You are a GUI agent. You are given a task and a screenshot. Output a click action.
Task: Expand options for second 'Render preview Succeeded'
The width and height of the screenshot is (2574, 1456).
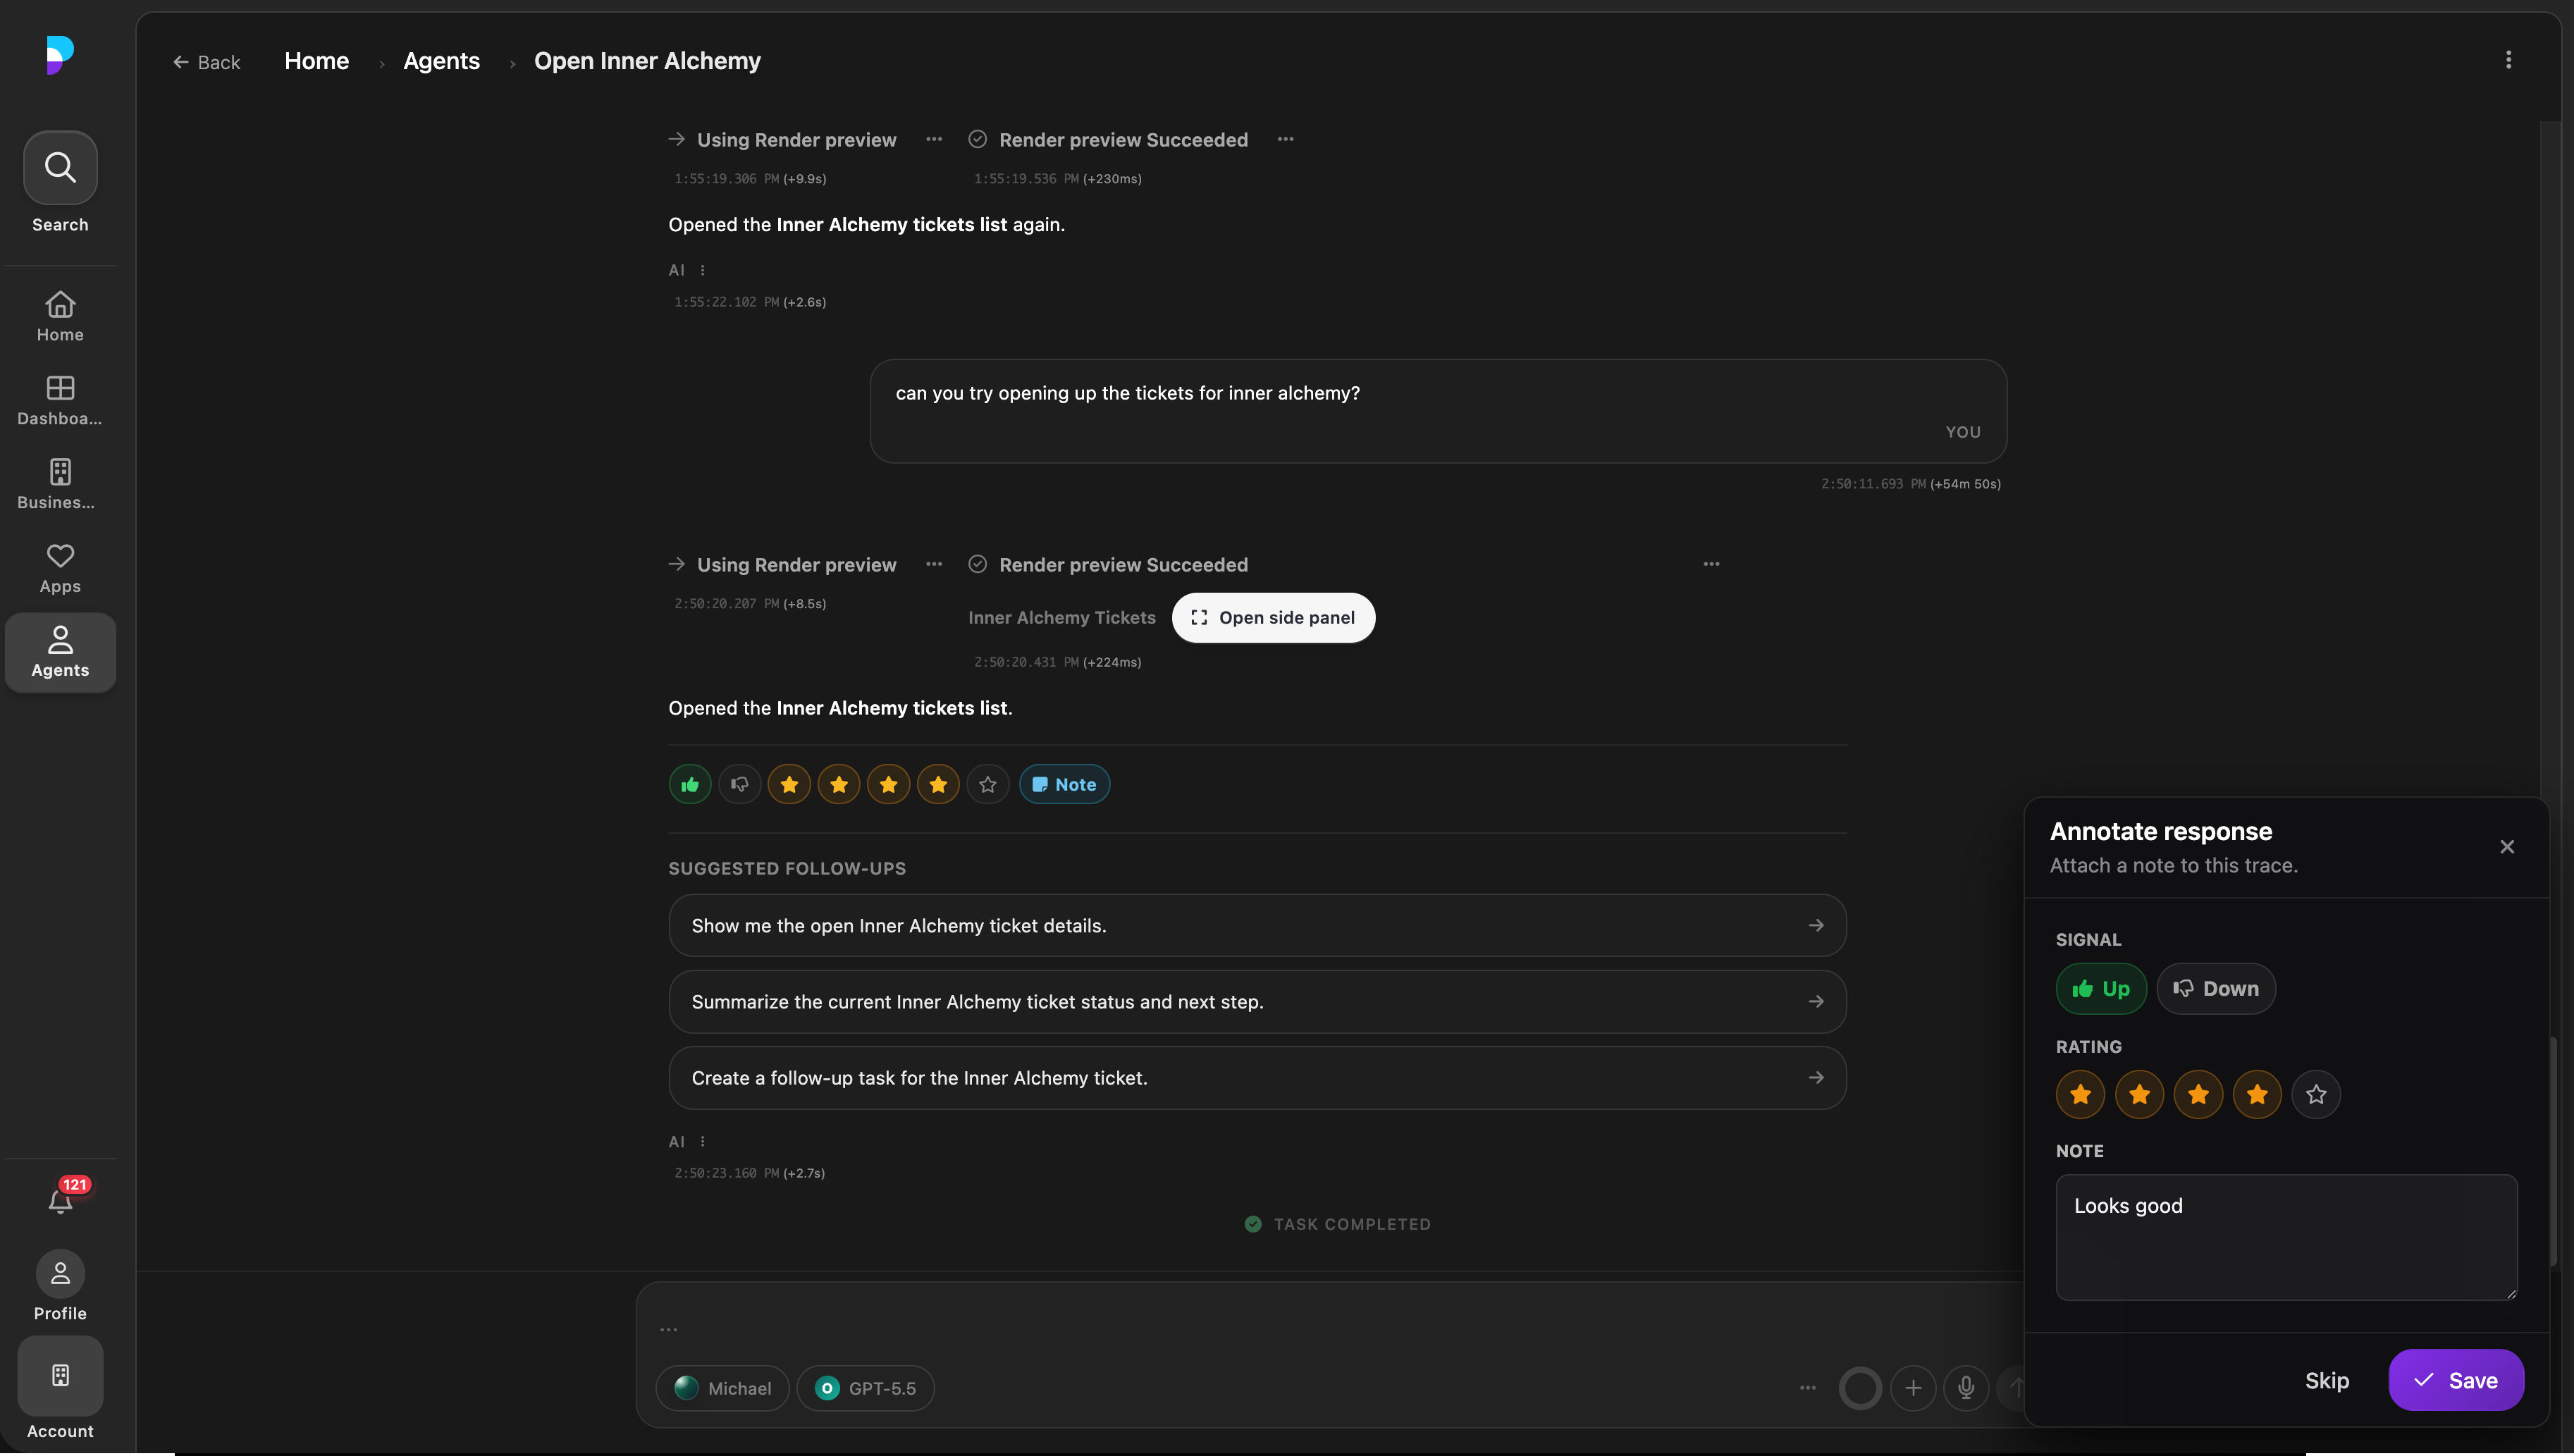click(1711, 564)
